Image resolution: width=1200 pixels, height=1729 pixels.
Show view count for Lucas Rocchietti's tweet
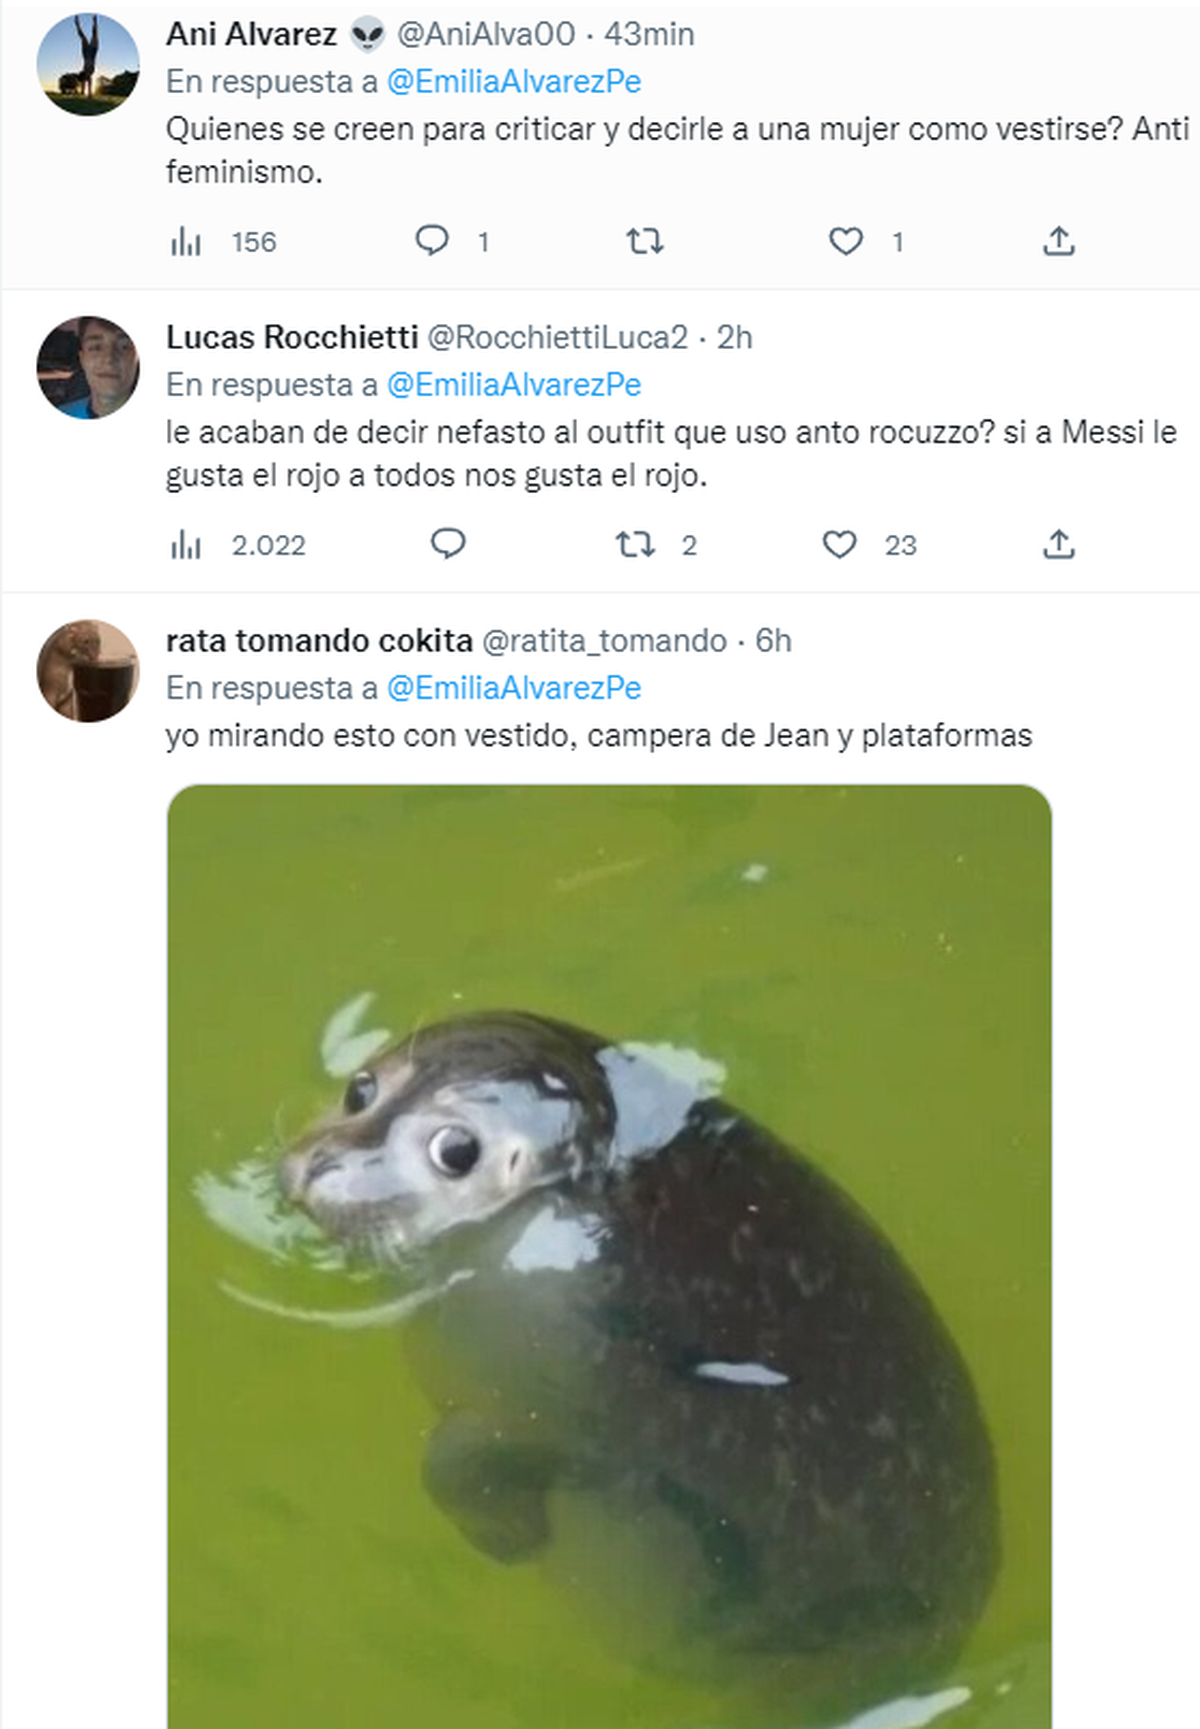point(187,545)
